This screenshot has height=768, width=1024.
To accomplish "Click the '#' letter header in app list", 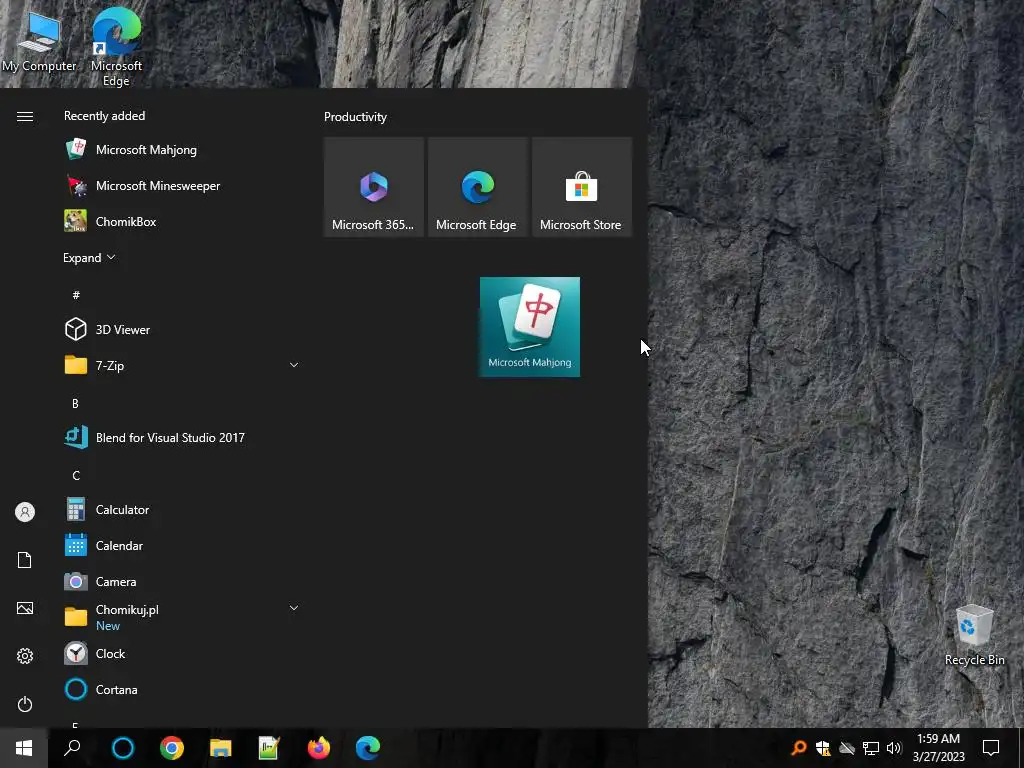I will click(x=76, y=295).
